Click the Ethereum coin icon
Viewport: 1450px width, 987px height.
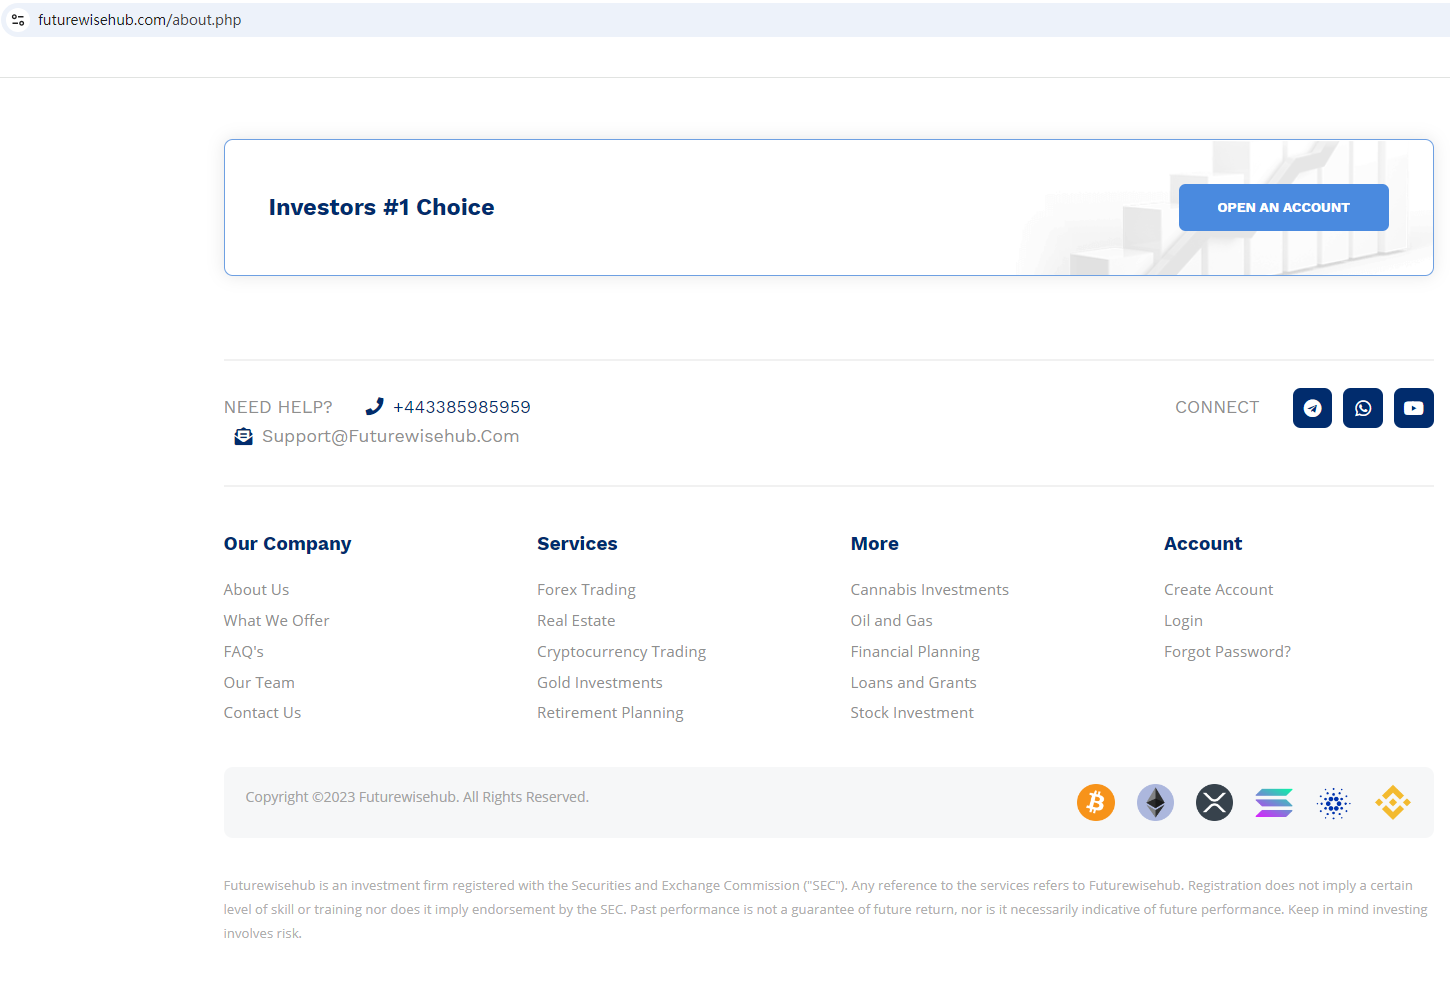1155,802
